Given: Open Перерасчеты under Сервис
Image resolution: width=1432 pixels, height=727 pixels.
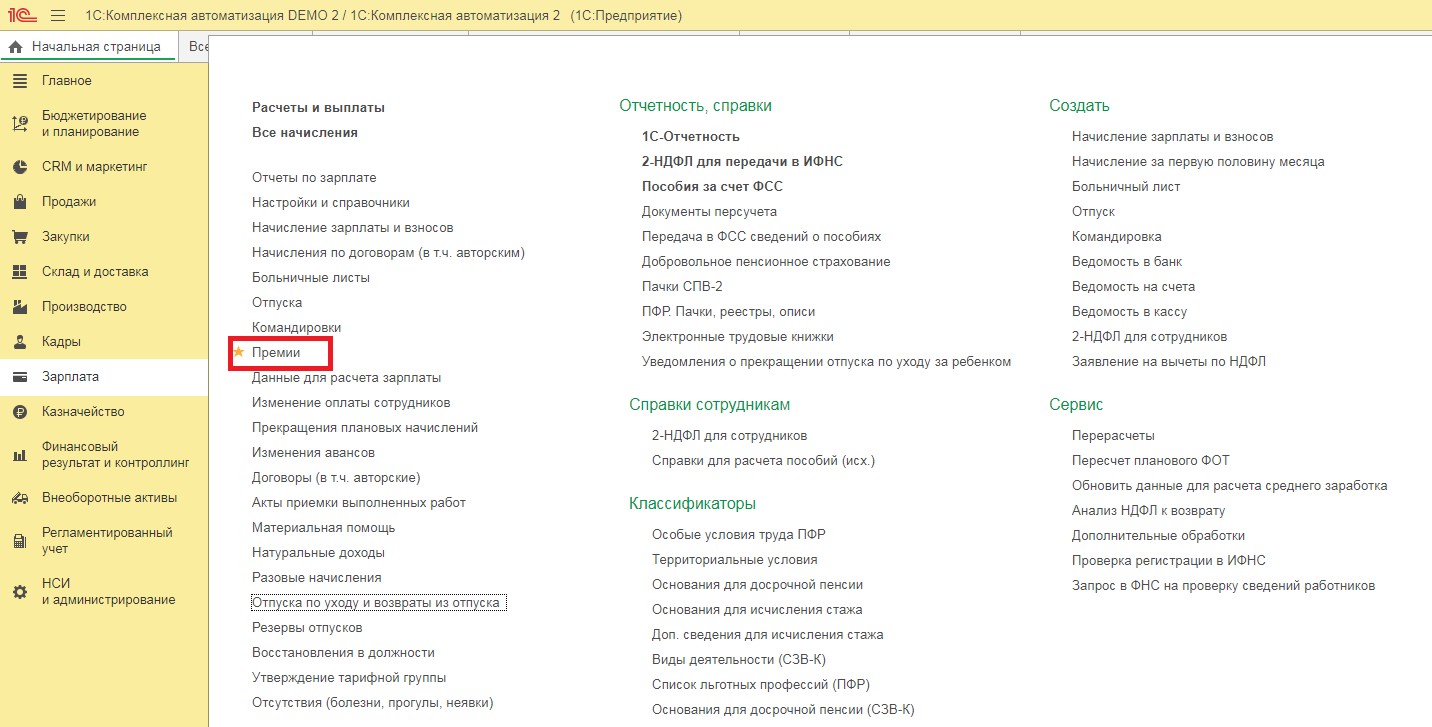Looking at the screenshot, I should 1113,436.
